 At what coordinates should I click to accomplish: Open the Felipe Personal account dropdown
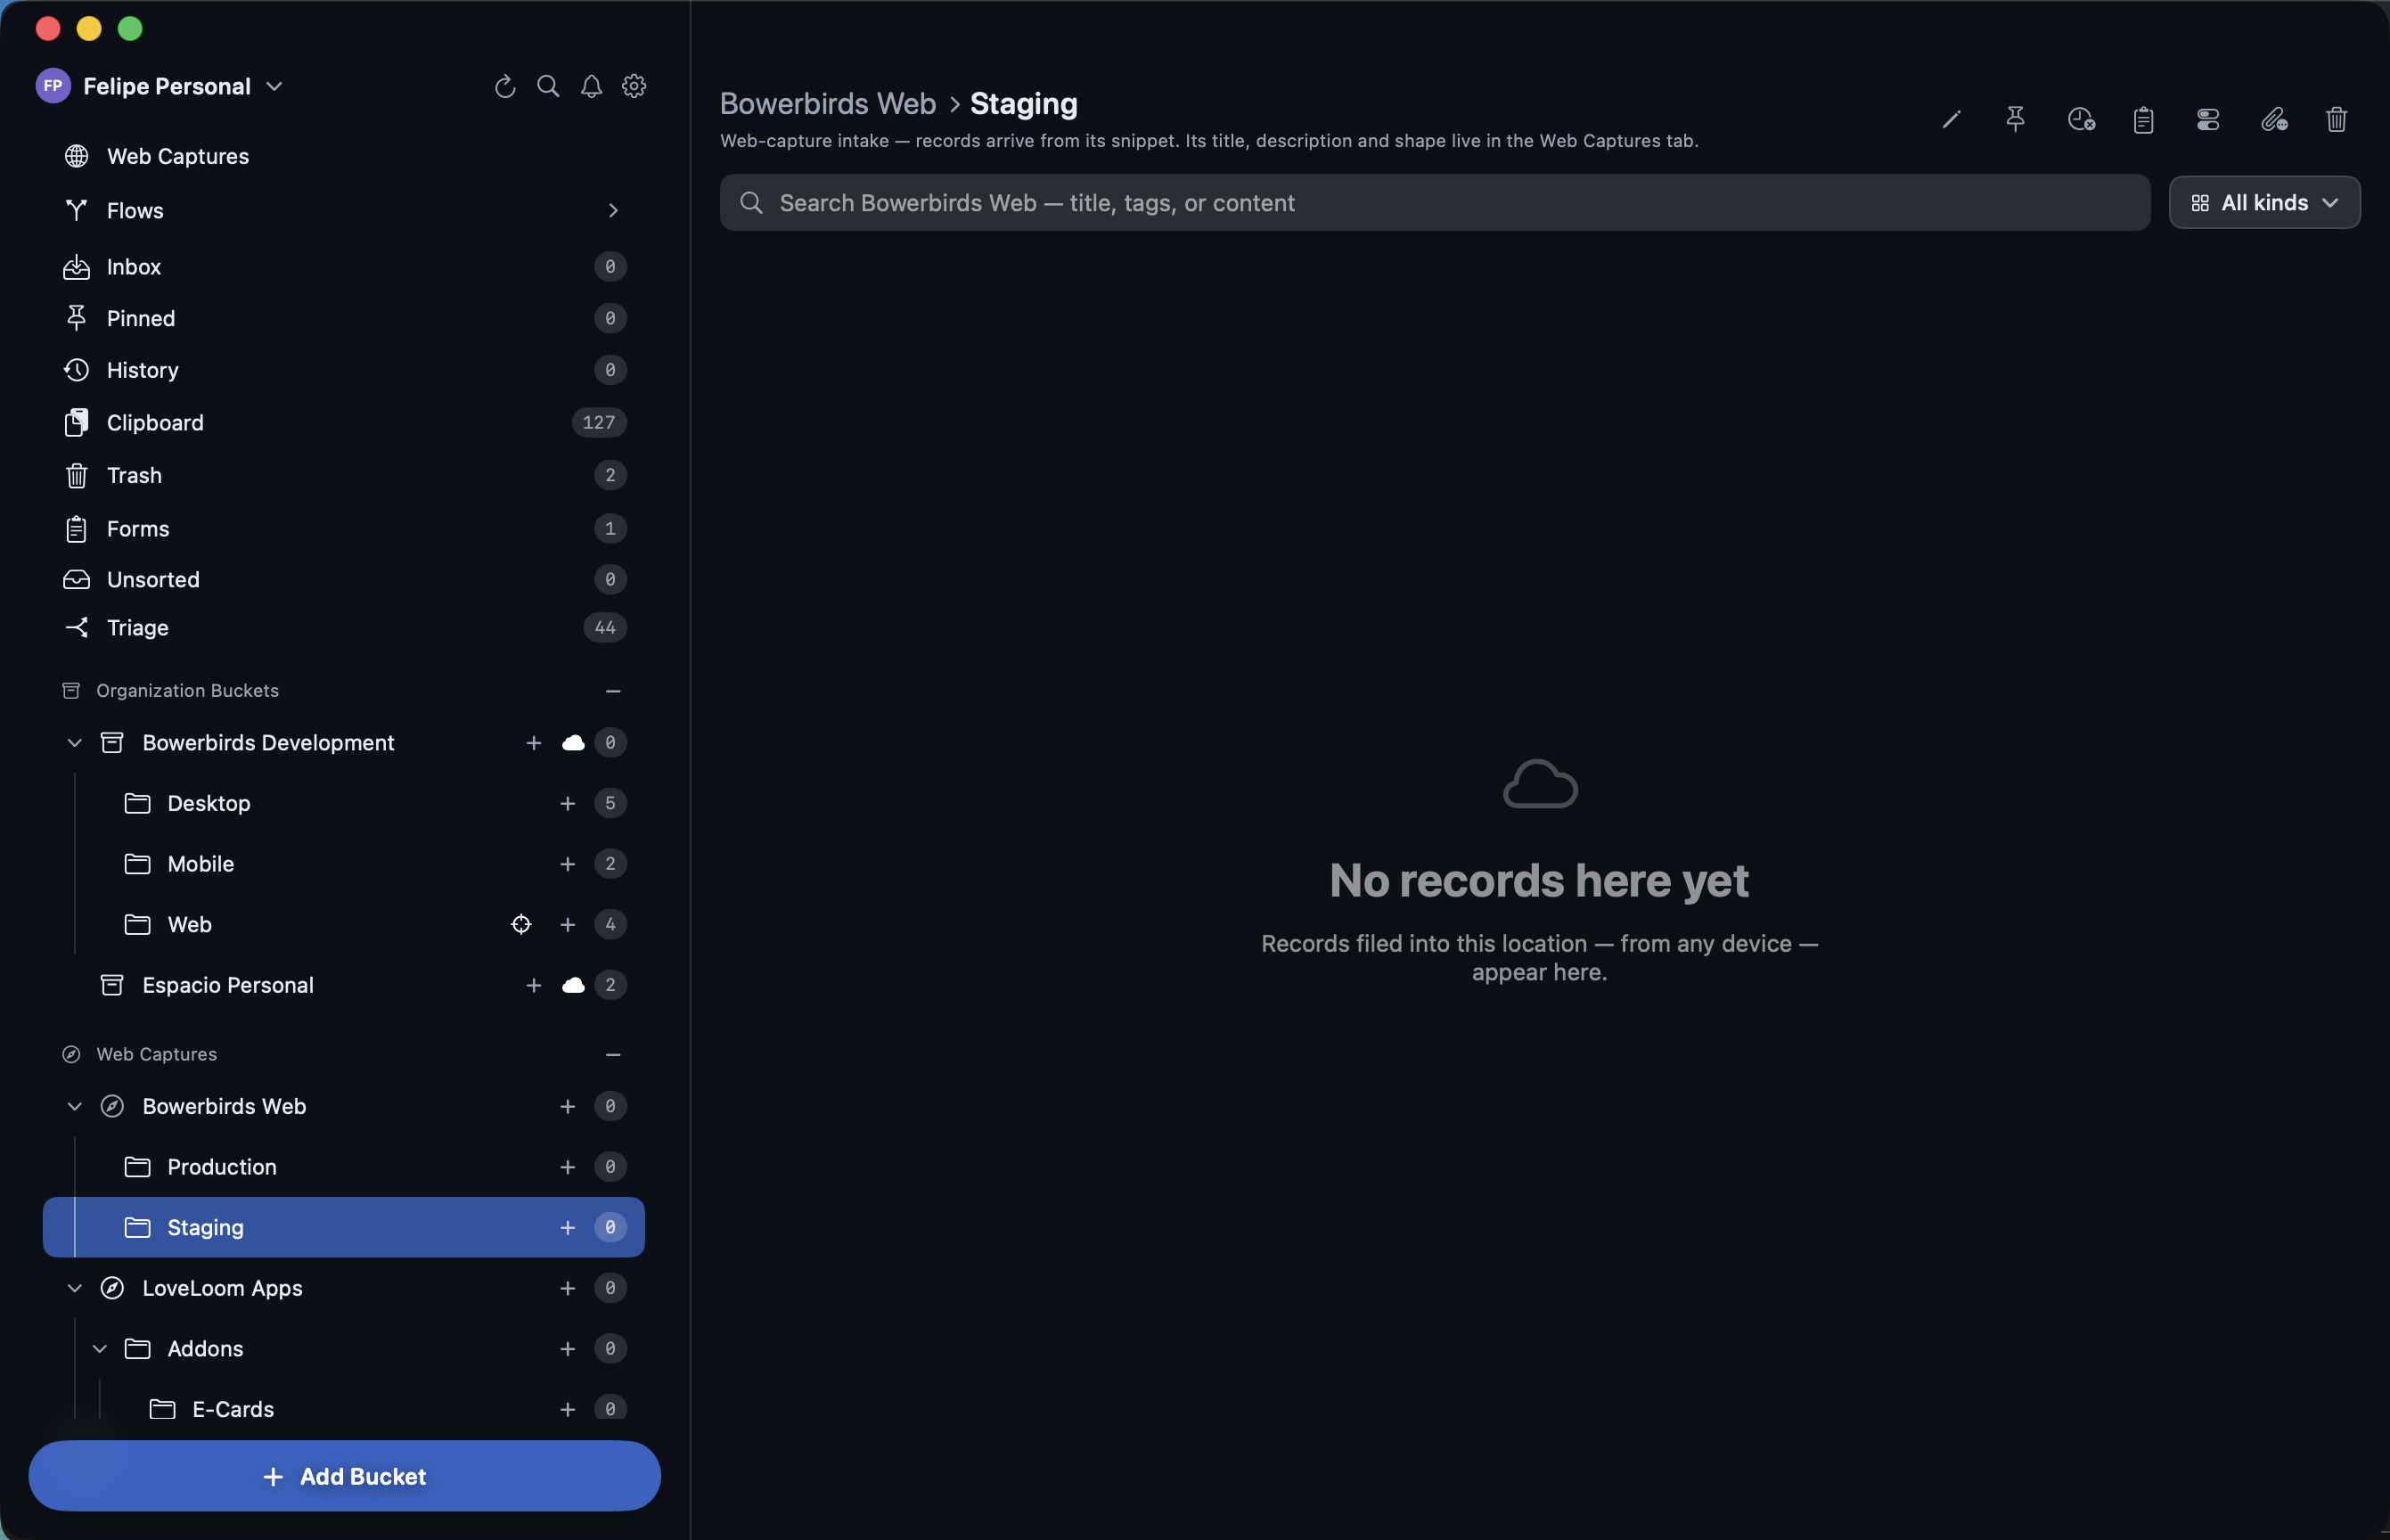tap(160, 87)
